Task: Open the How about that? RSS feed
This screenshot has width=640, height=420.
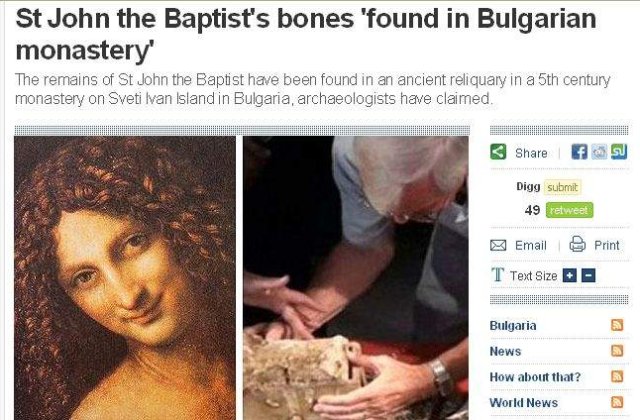Action: (x=617, y=376)
